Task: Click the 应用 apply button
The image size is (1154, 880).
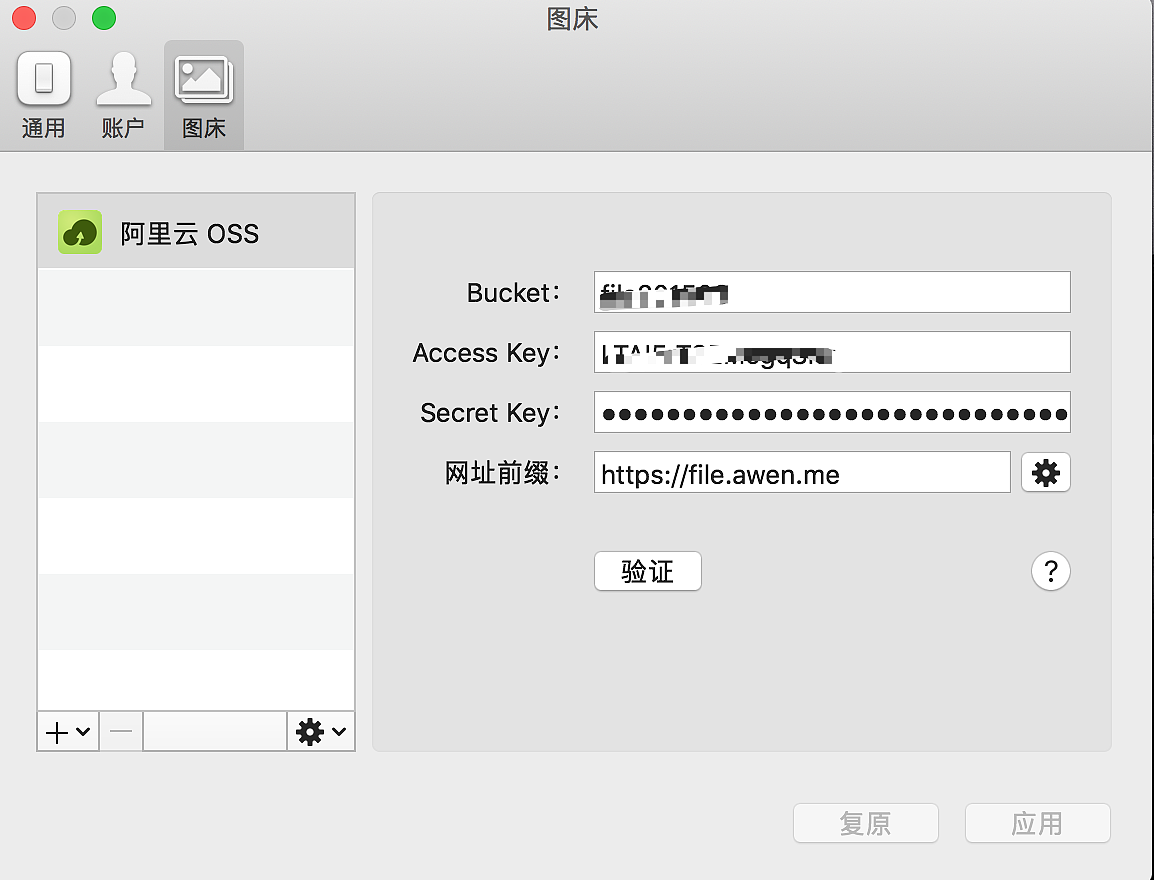Action: tap(1037, 823)
